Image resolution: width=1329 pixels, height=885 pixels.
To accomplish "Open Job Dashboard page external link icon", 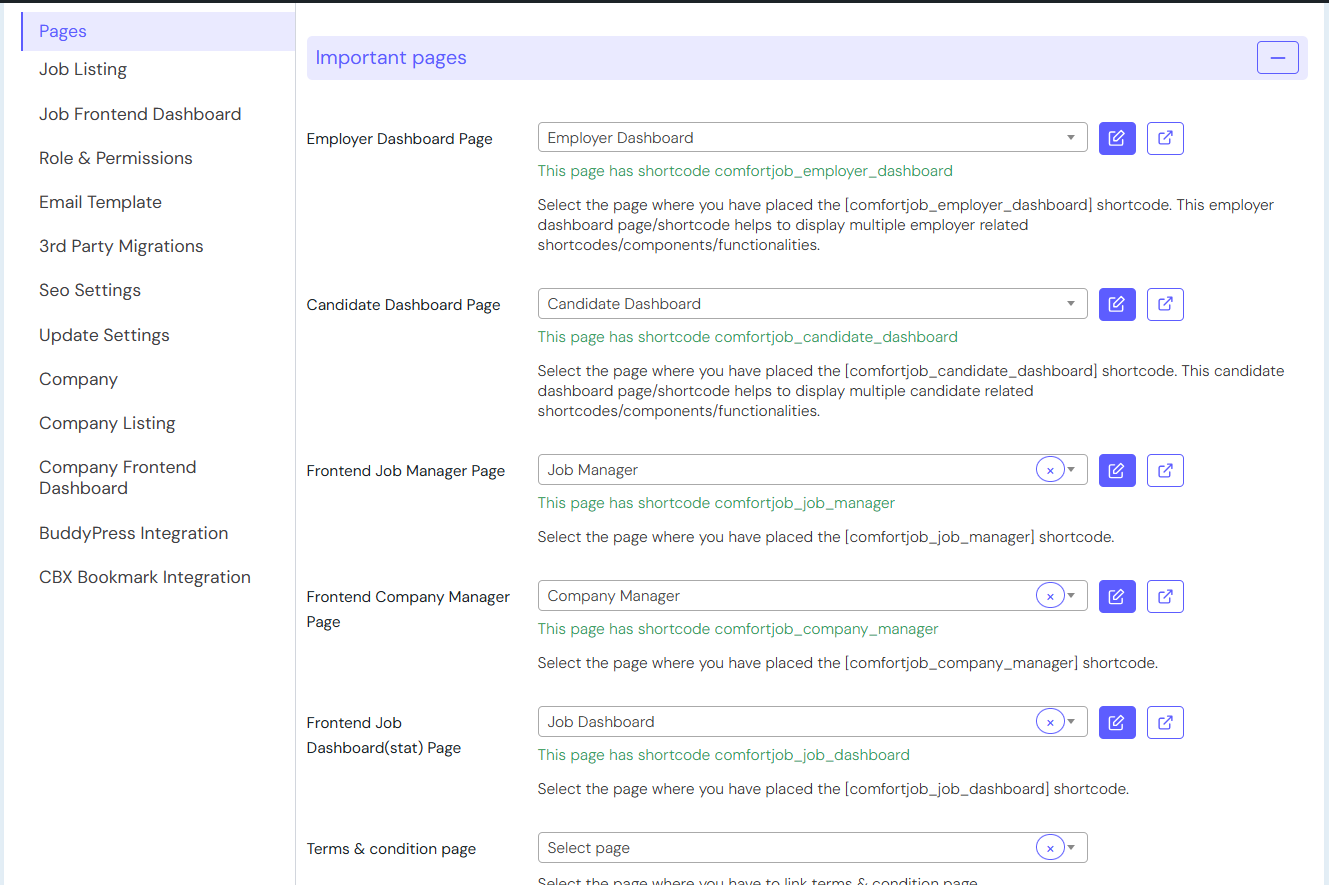I will pos(1165,722).
